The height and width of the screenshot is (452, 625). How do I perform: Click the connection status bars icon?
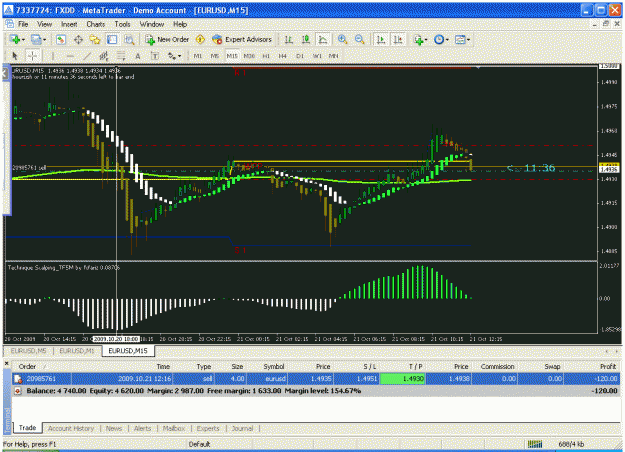535,444
